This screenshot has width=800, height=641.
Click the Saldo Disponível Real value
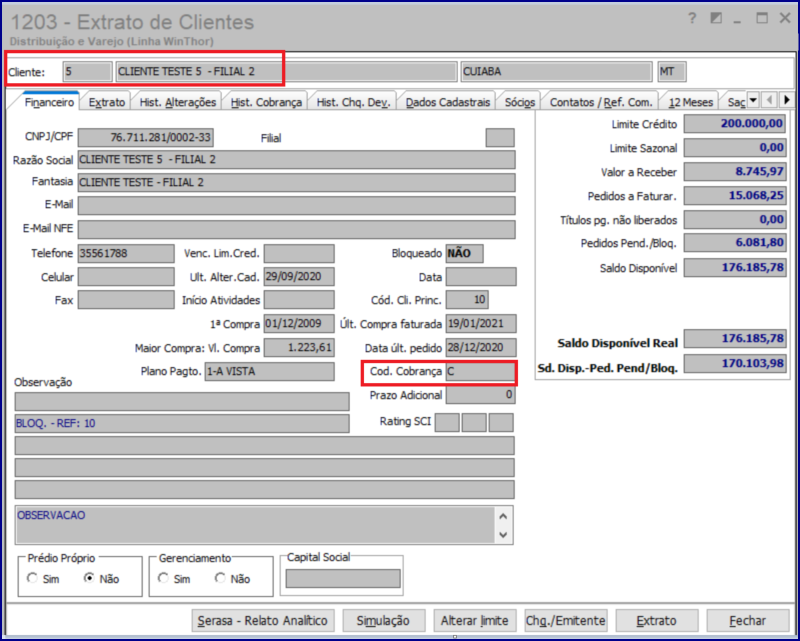pos(735,338)
